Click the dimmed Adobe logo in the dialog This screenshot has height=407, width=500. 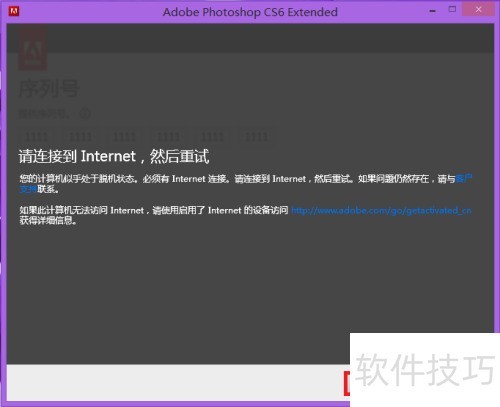[x=32, y=49]
